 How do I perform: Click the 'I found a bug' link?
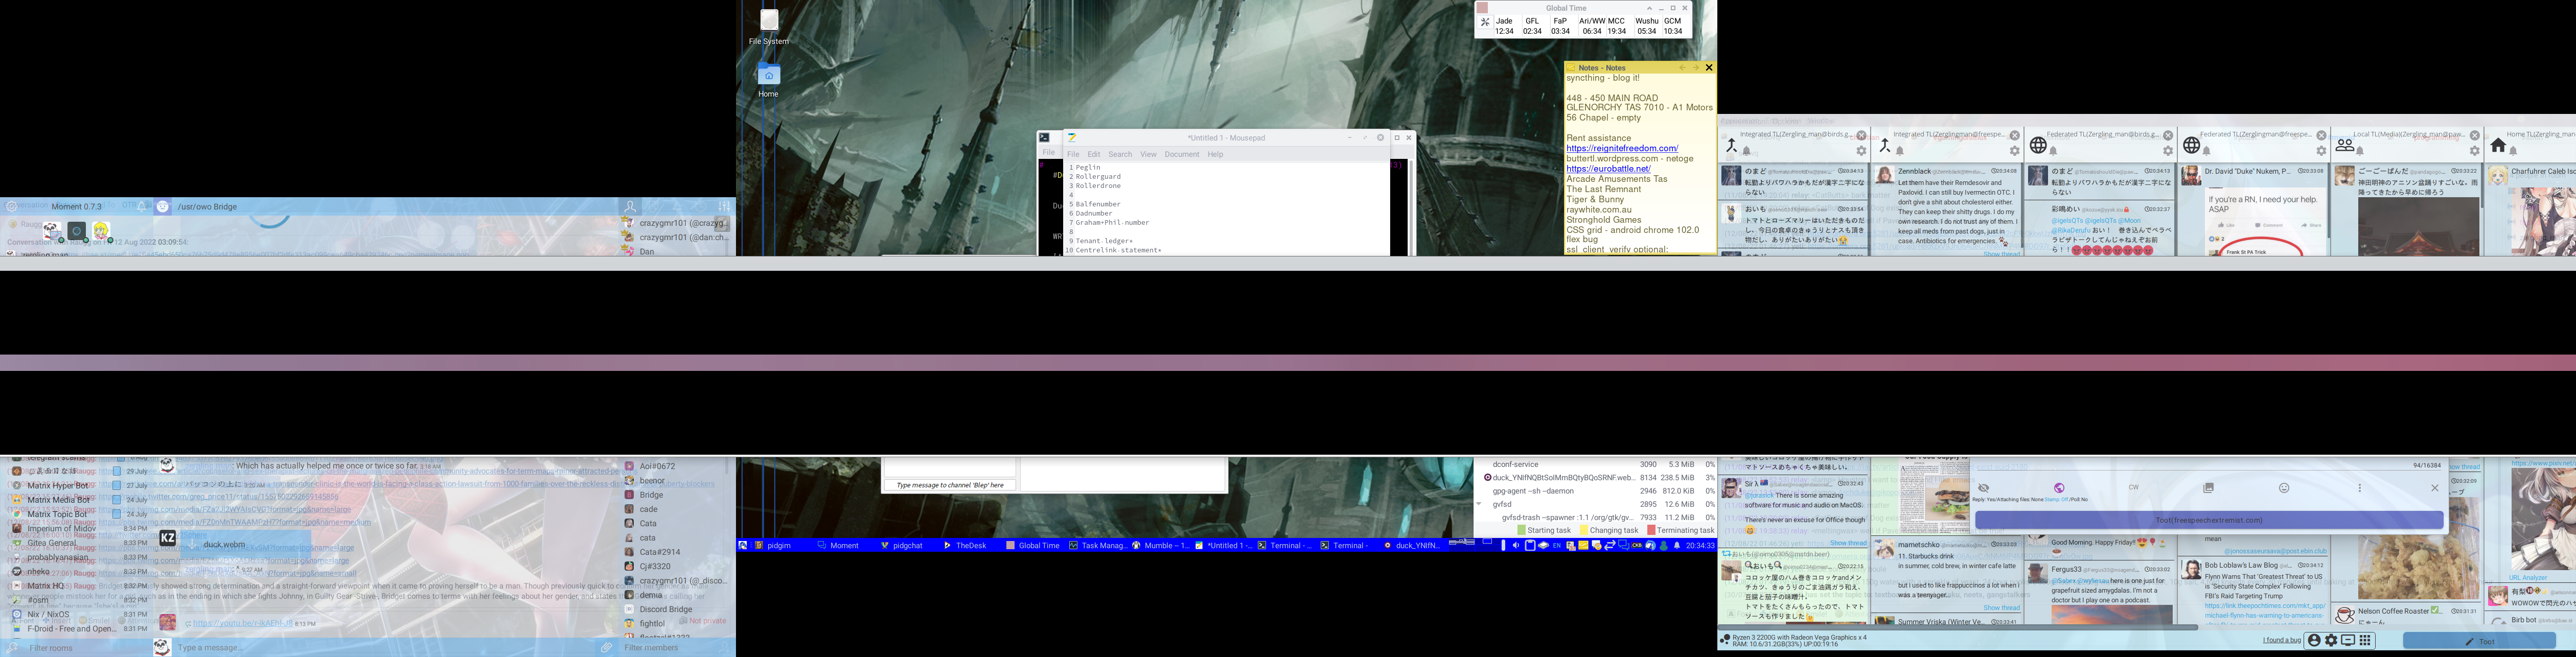pos(2282,641)
